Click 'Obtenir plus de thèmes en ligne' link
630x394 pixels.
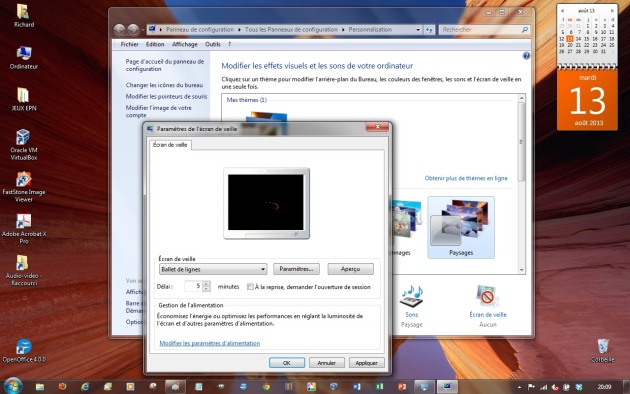pos(466,178)
